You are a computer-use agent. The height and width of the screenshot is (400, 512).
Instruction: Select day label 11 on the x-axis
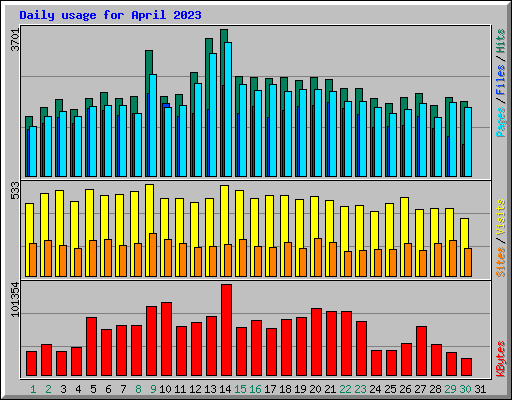[180, 389]
